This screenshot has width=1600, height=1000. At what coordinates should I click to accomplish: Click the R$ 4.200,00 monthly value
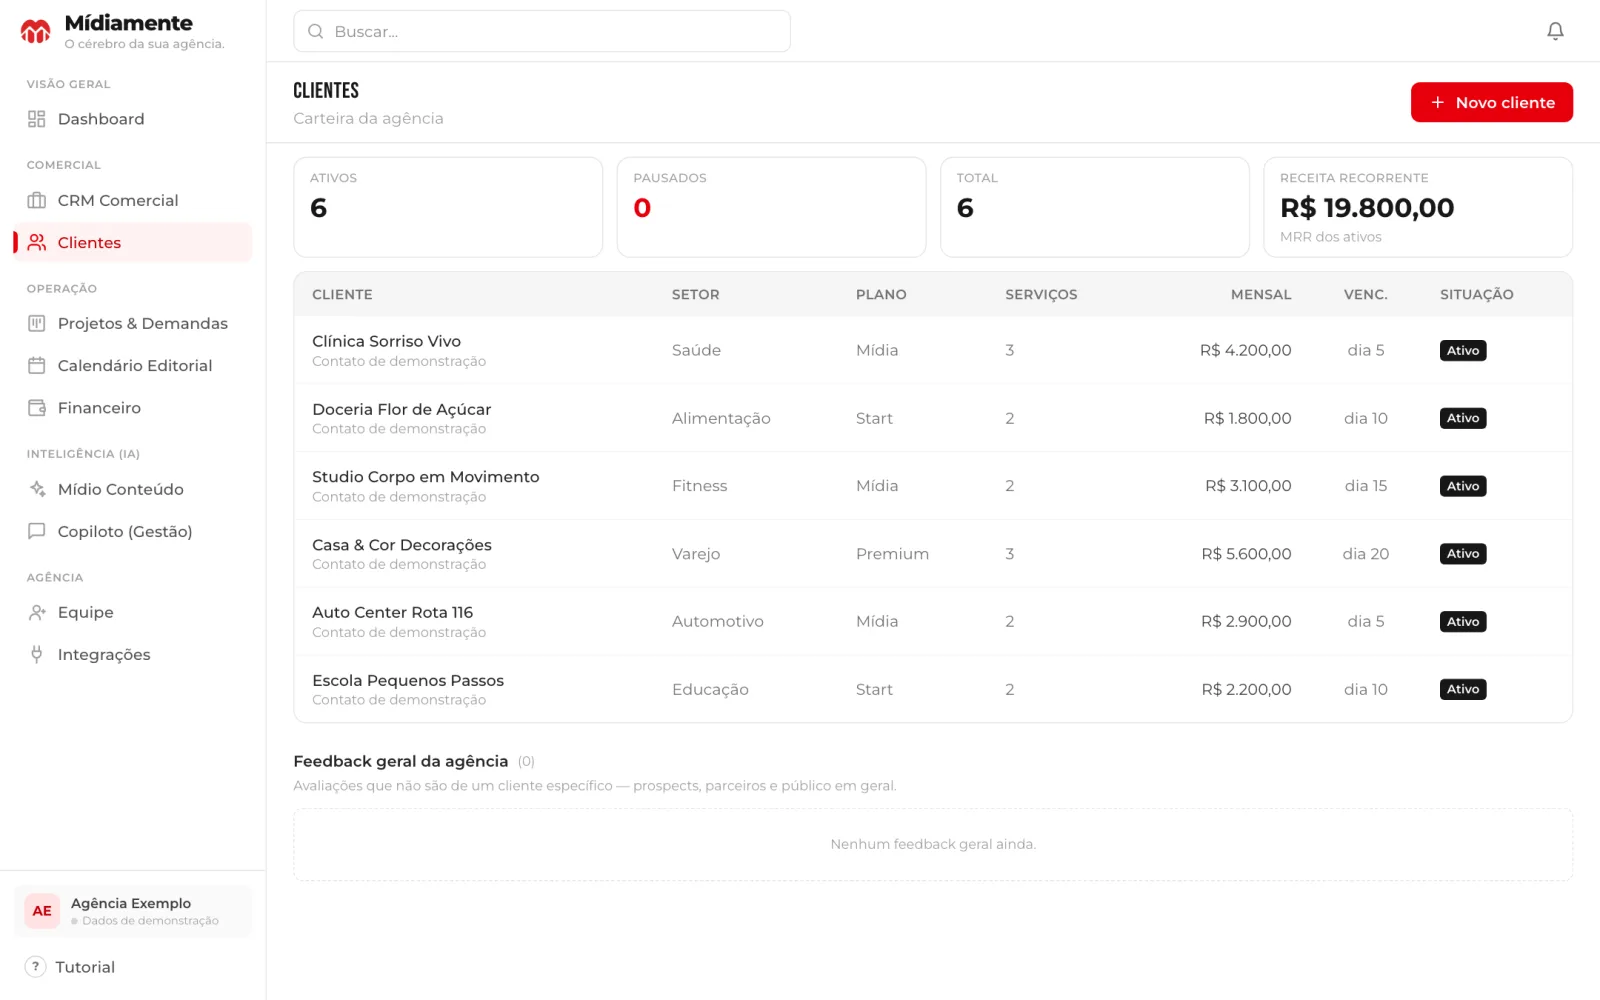[x=1245, y=350]
